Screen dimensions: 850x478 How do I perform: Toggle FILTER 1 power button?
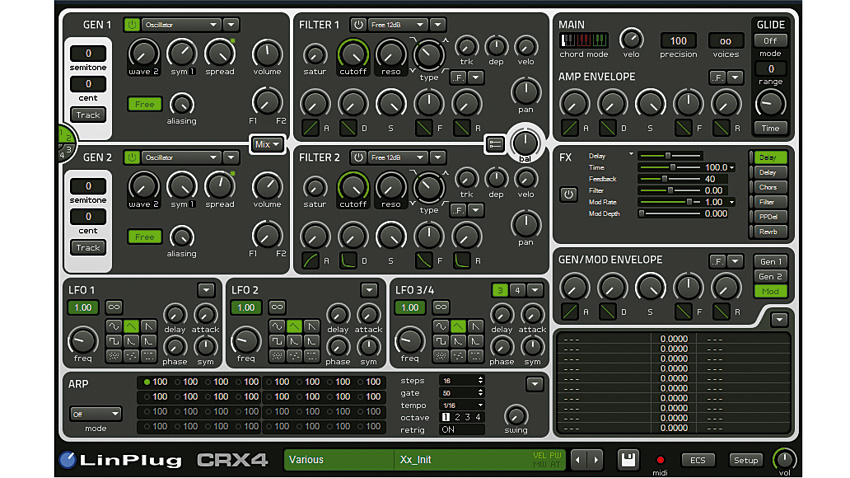[358, 24]
